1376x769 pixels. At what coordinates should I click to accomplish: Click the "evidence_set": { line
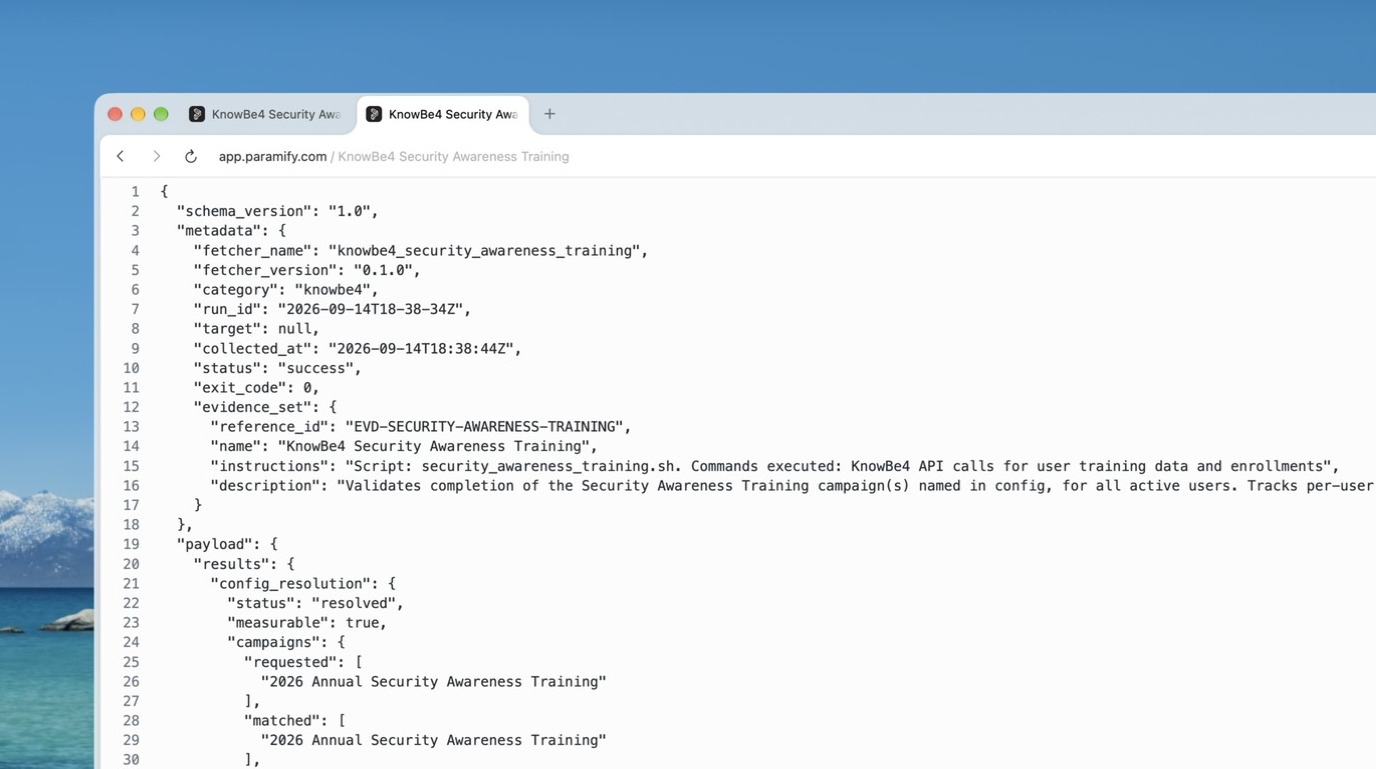(265, 407)
